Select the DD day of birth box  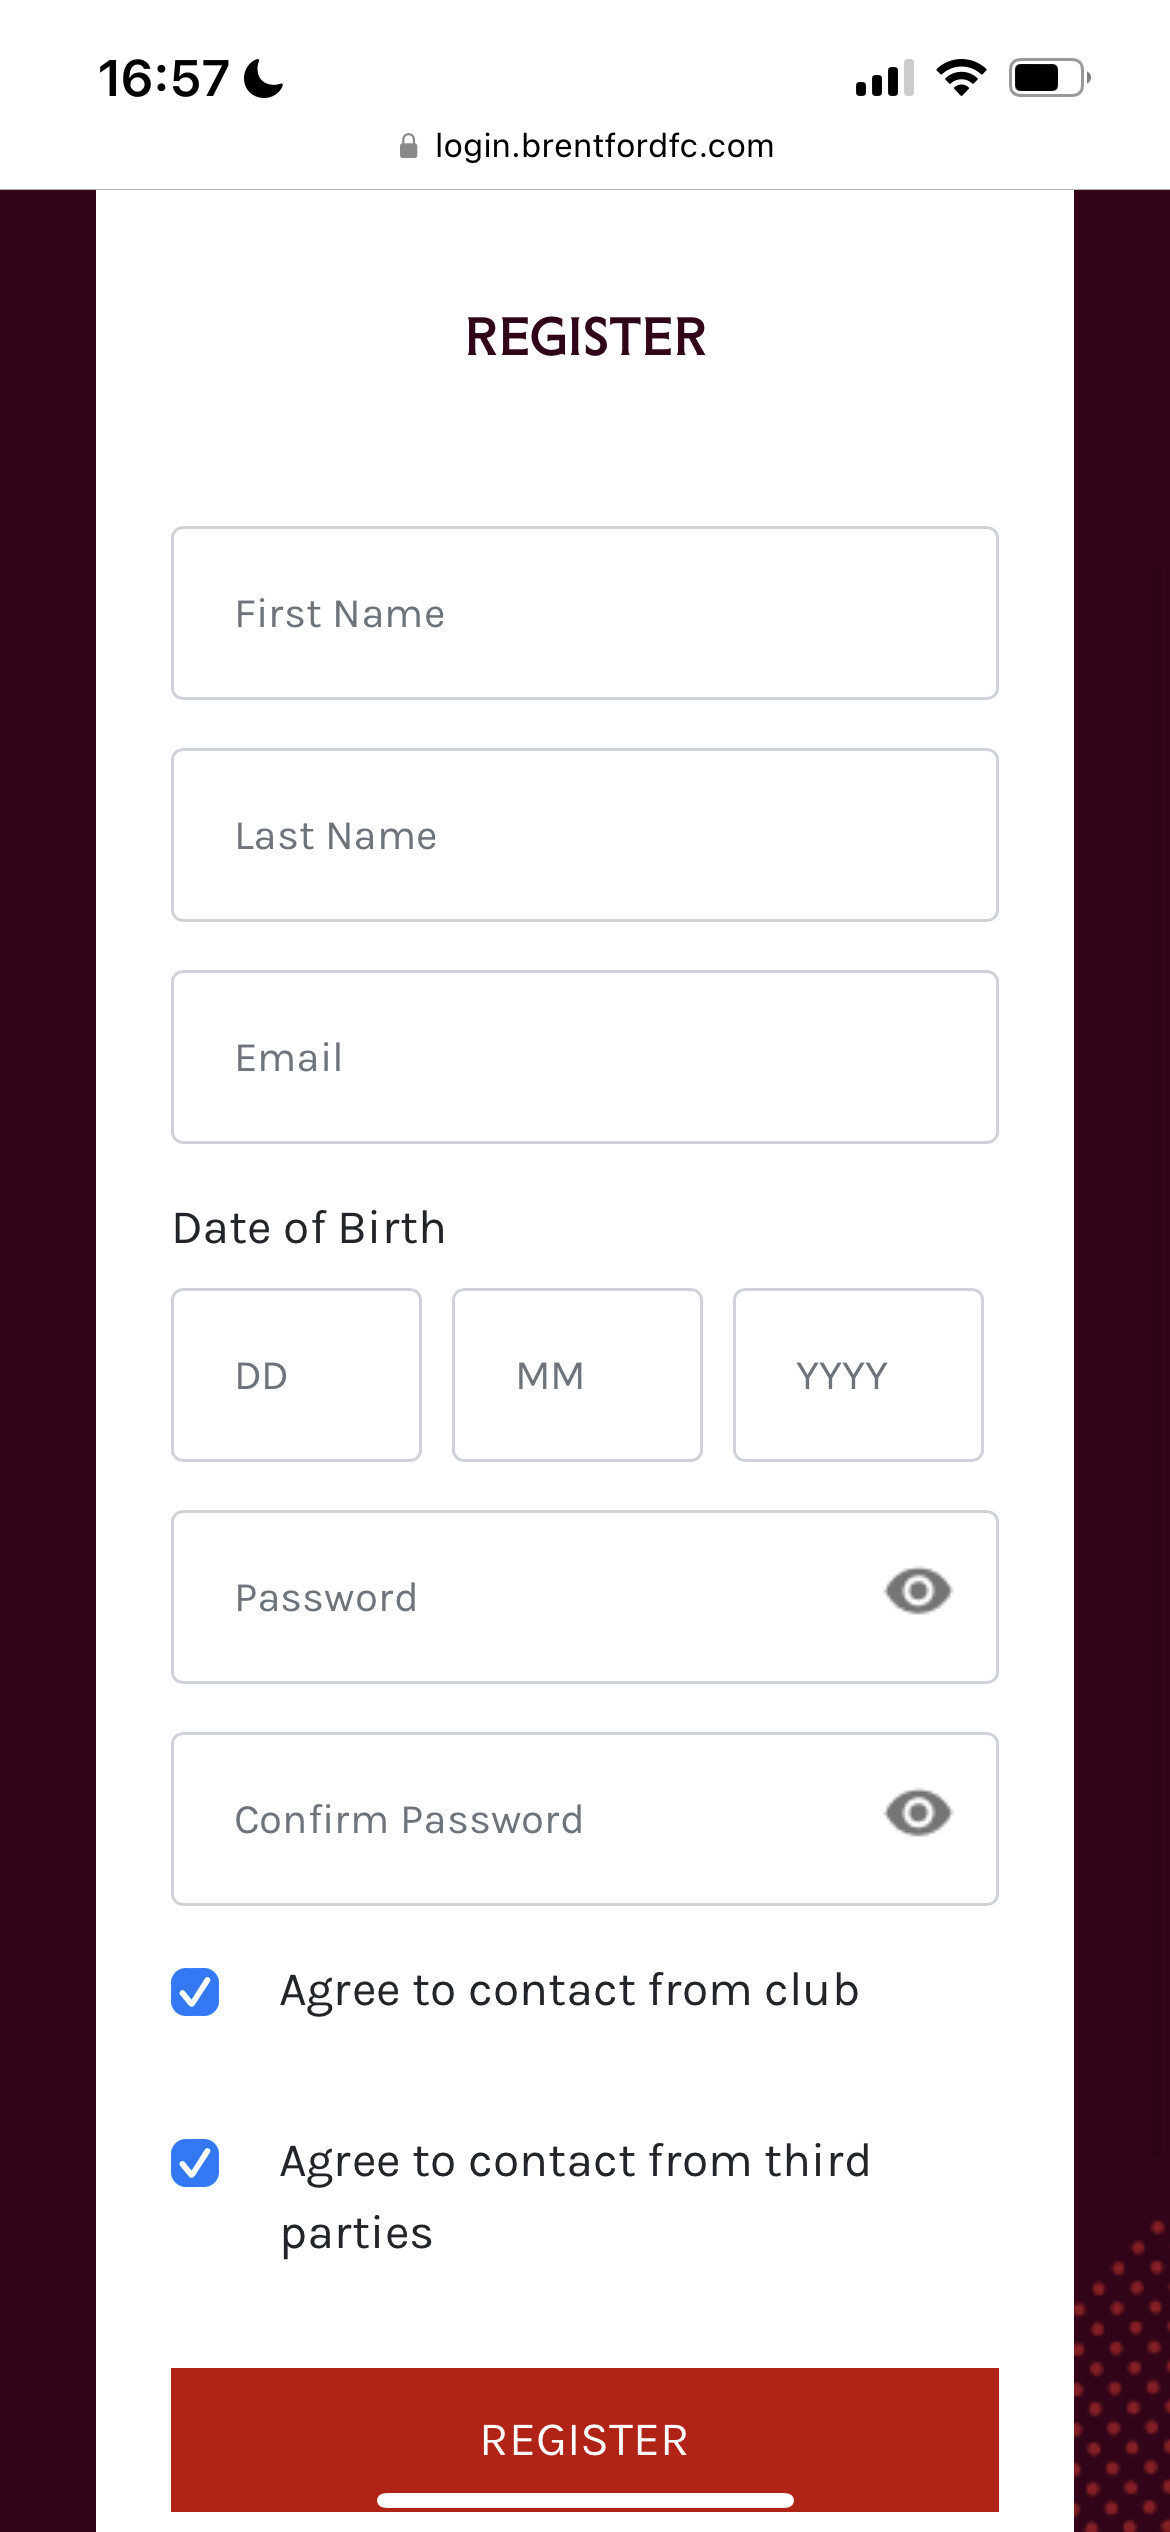296,1375
